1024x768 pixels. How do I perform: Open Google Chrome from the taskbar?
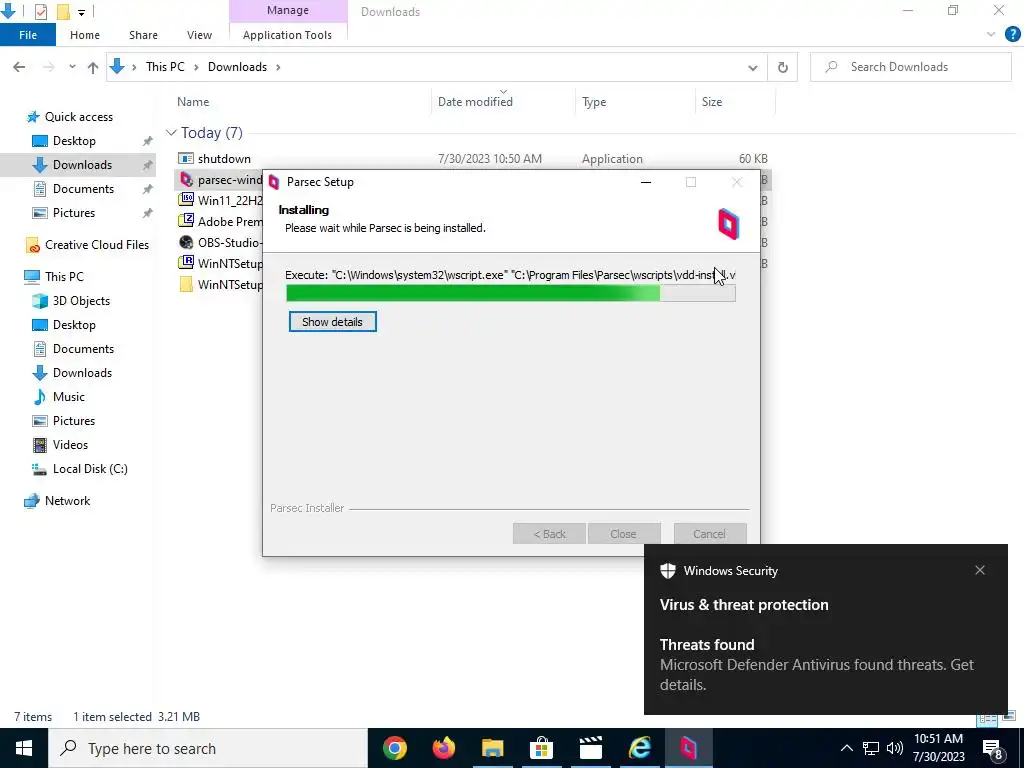(394, 748)
